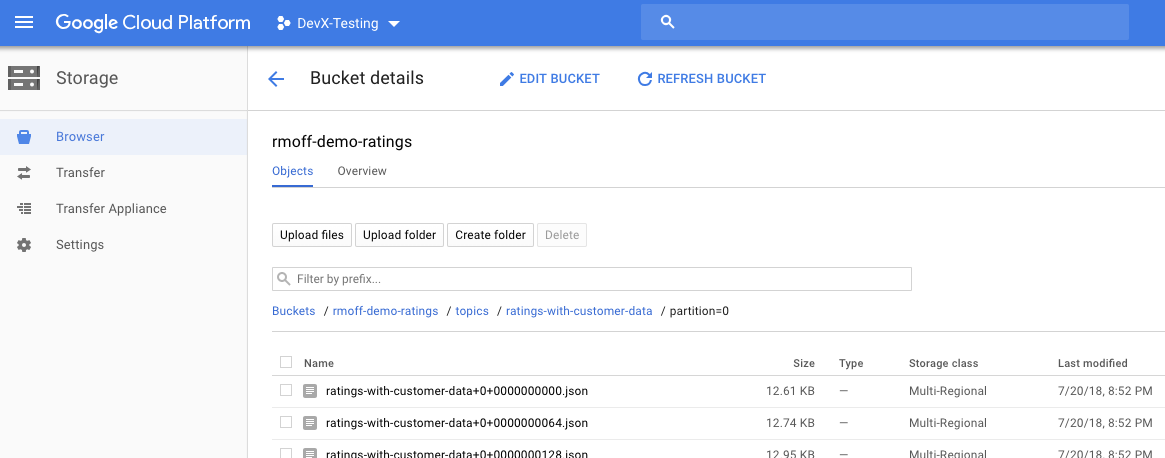Switch to the Objects tab
Viewport: 1165px width, 458px height.
click(293, 171)
